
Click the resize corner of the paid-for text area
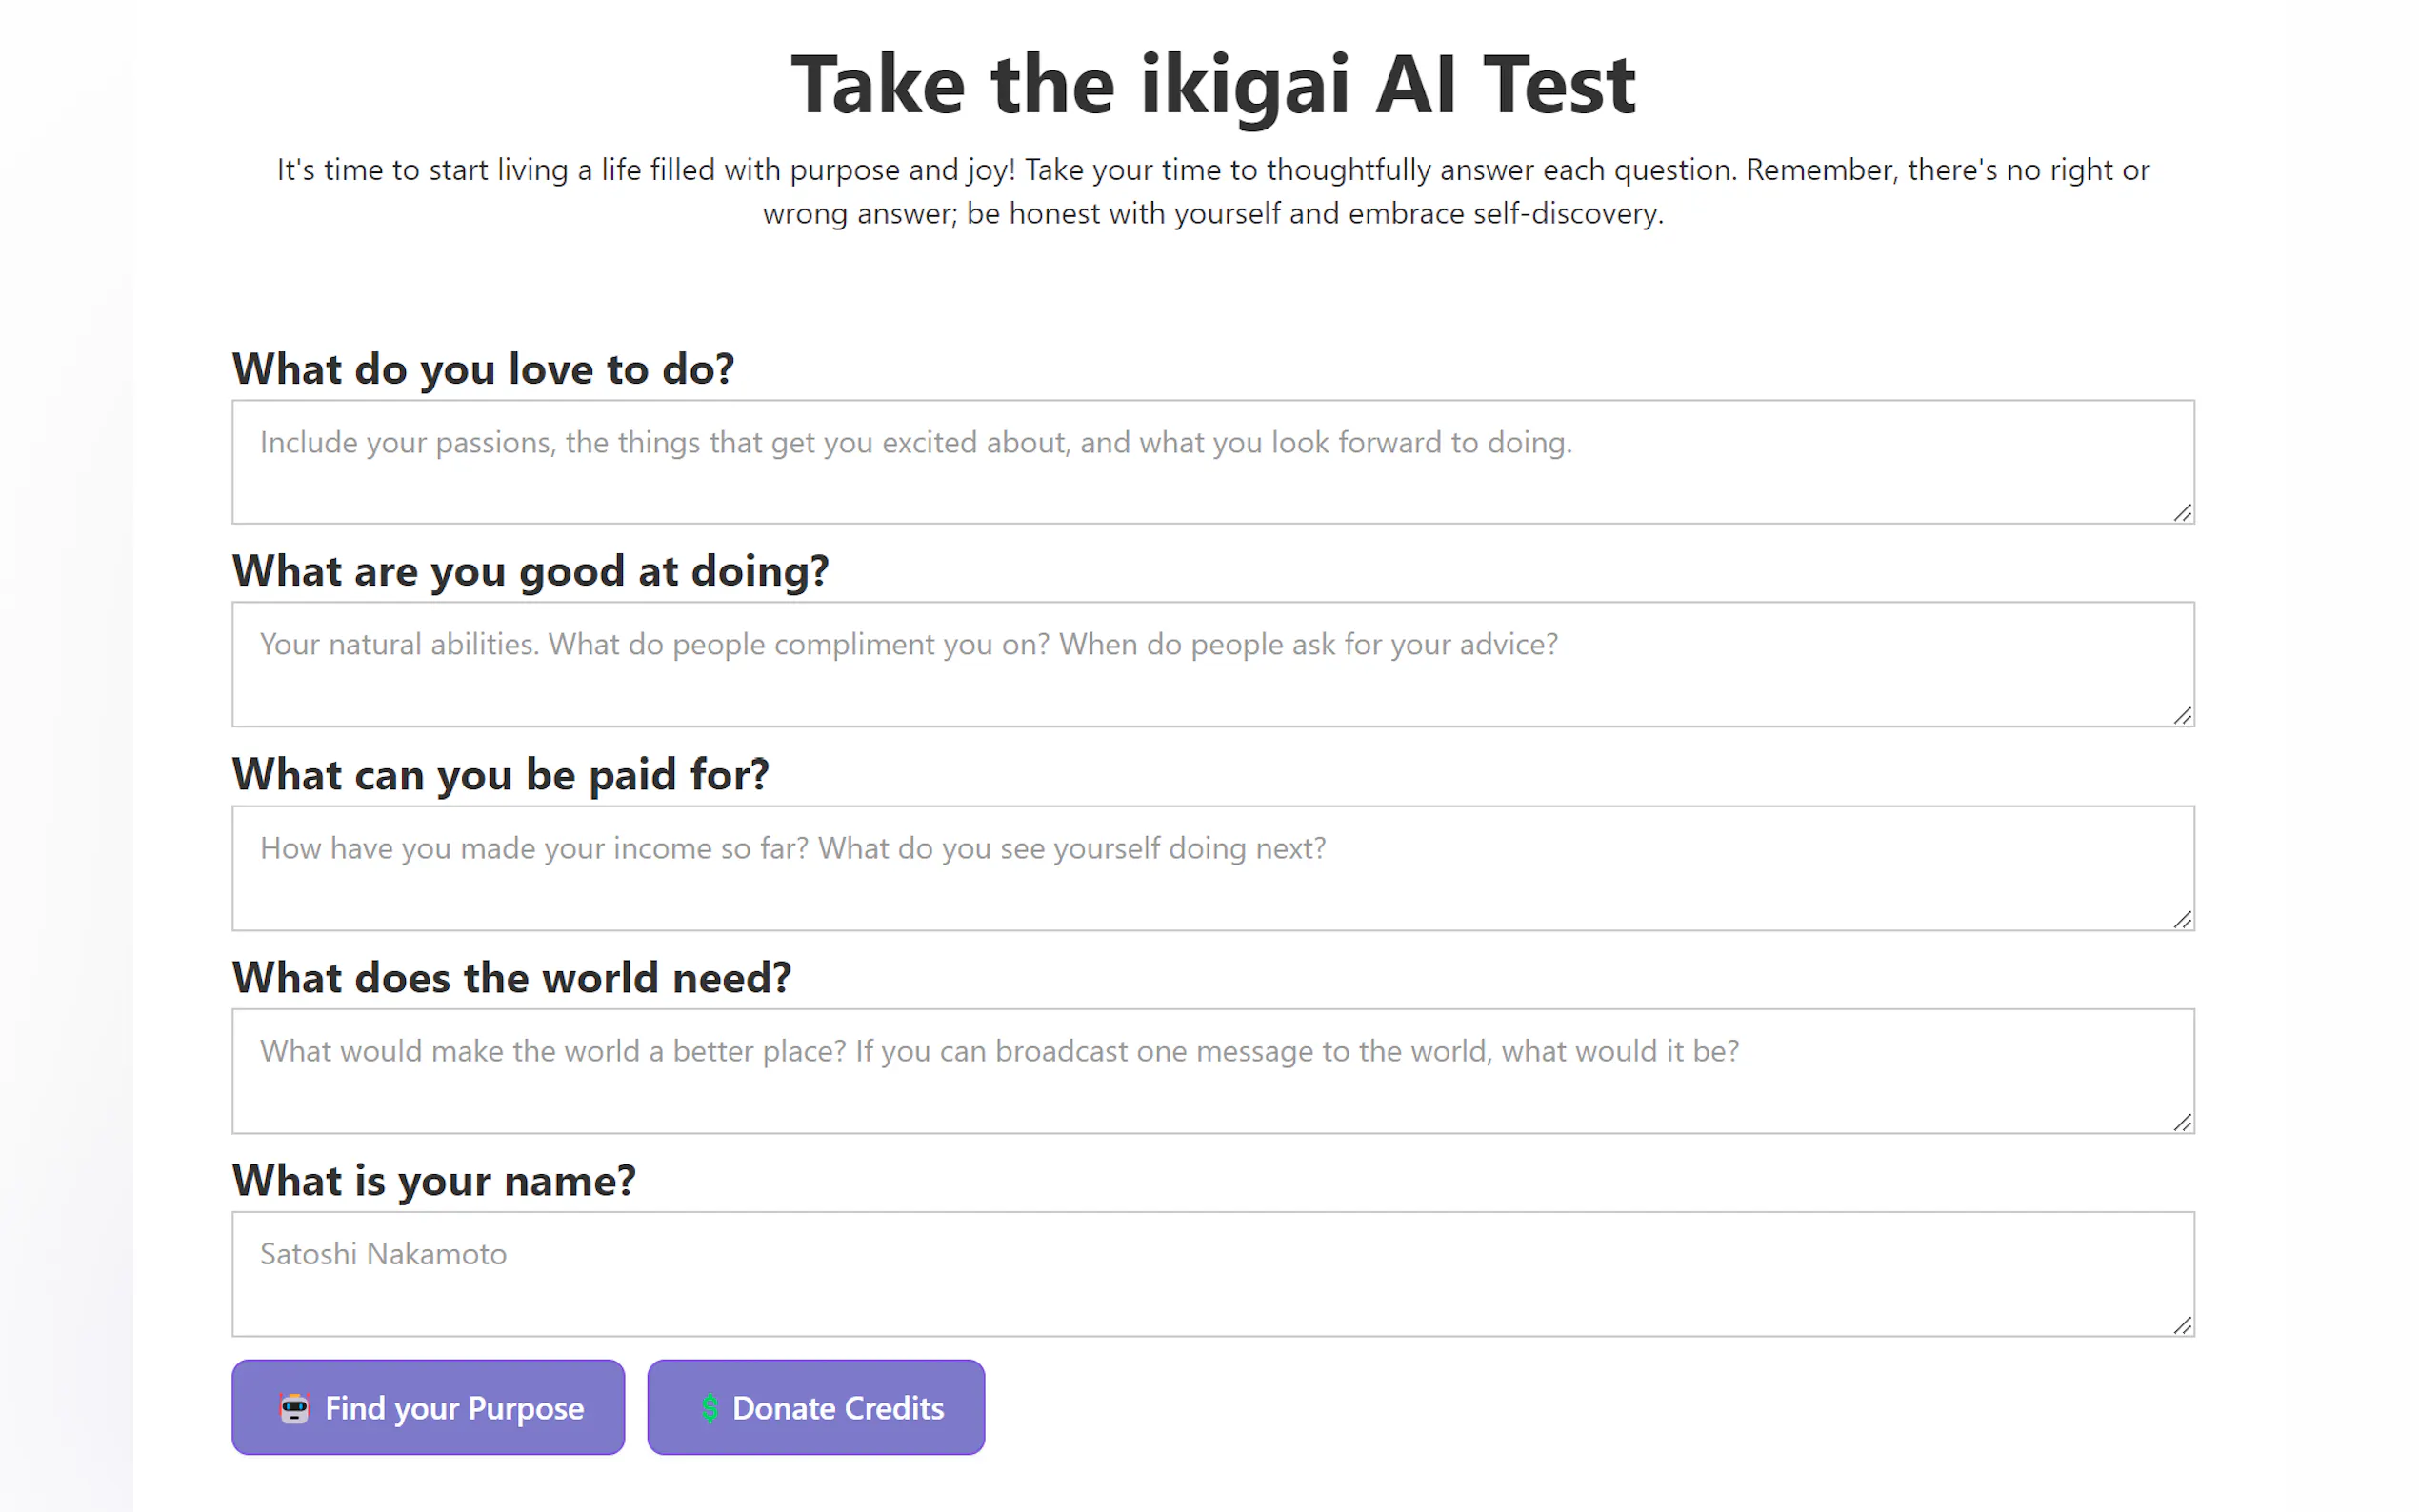(x=2182, y=920)
